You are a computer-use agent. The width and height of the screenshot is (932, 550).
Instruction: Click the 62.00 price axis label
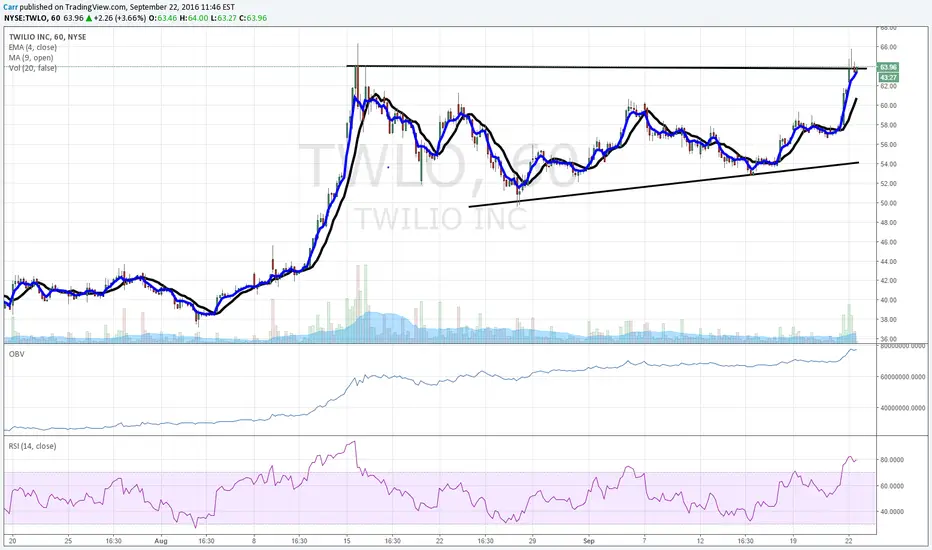(x=888, y=86)
